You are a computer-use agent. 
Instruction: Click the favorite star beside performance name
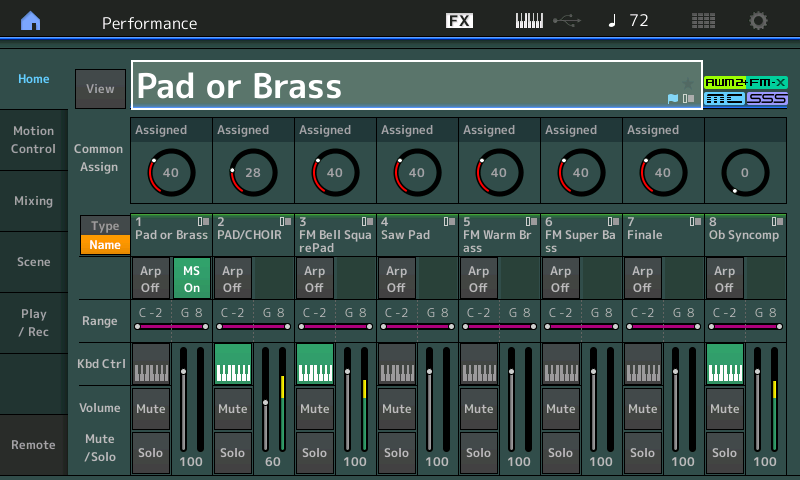[x=687, y=83]
